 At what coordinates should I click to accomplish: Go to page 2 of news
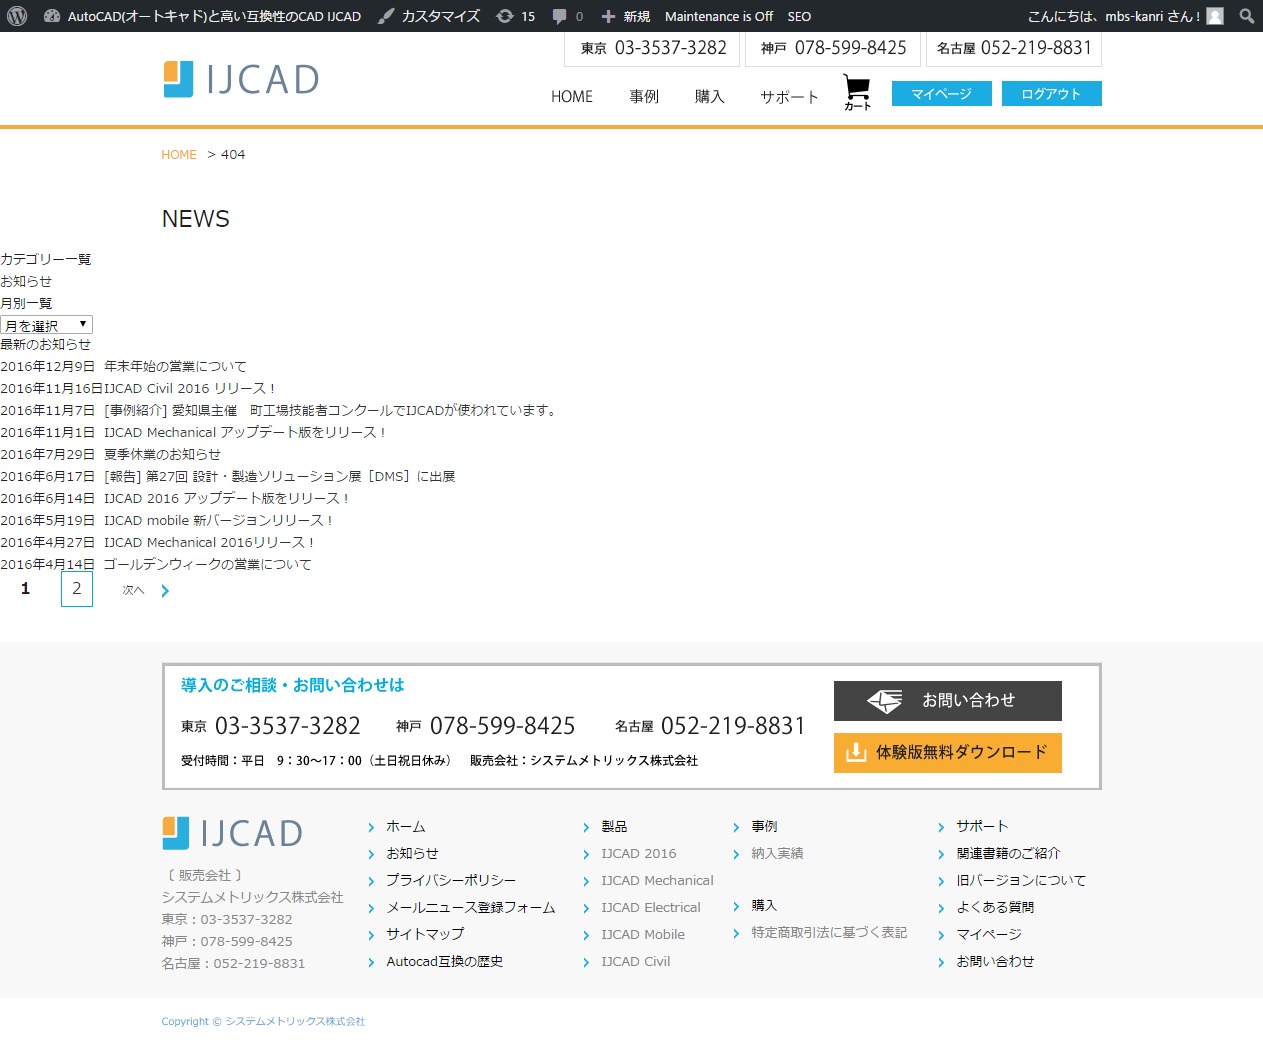(x=77, y=589)
